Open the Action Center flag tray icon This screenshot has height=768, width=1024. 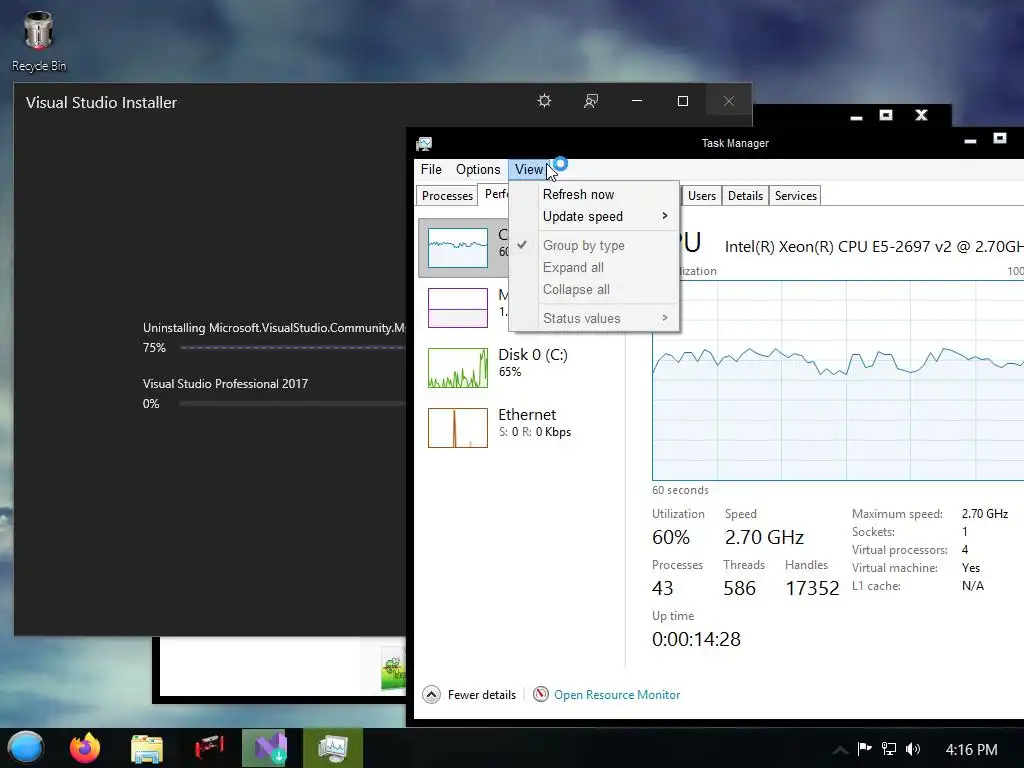pyautogui.click(x=865, y=748)
